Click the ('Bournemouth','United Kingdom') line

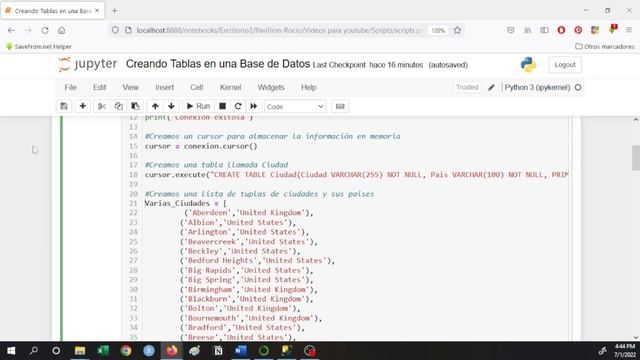pyautogui.click(x=251, y=318)
